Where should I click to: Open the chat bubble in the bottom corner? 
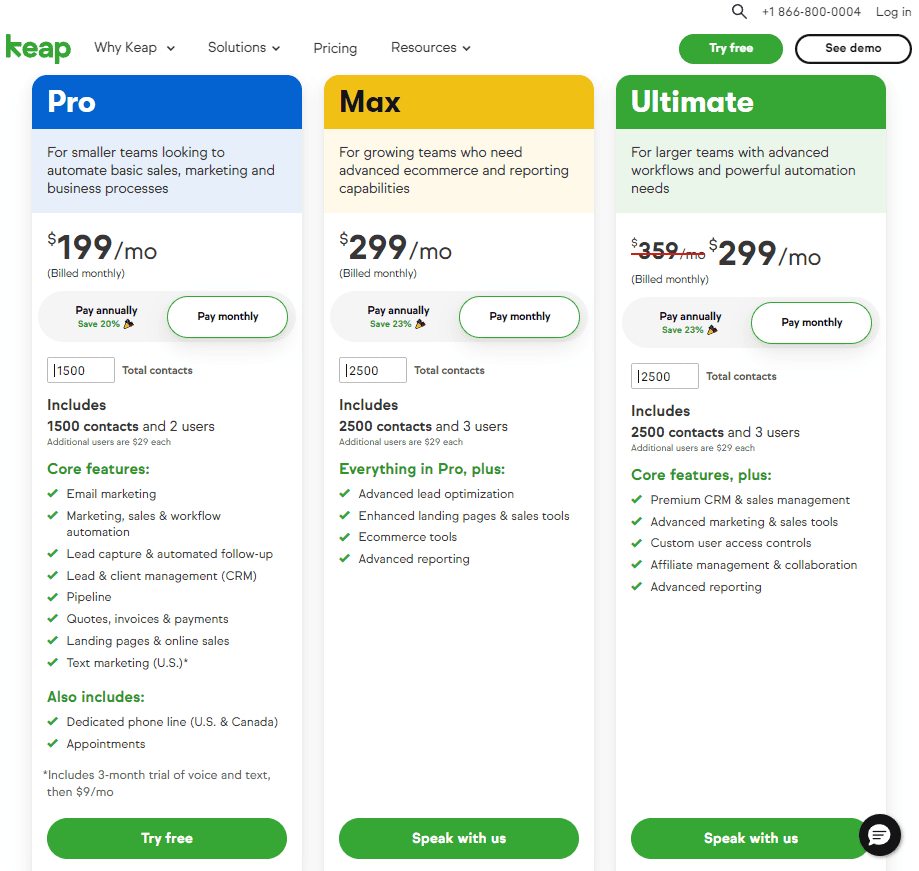point(879,836)
